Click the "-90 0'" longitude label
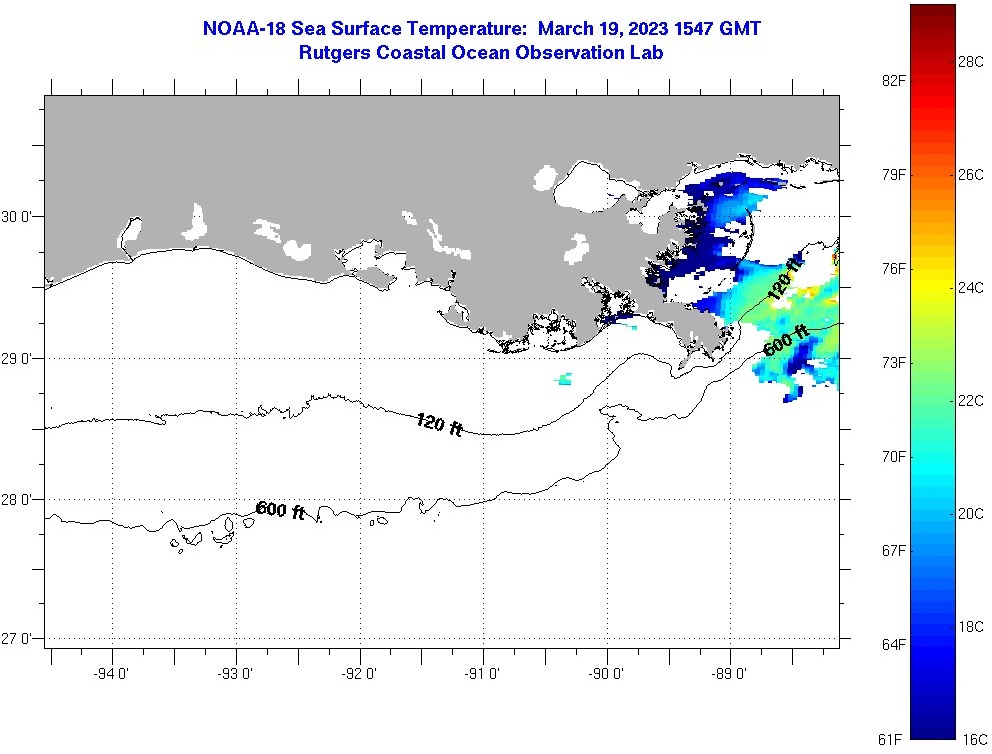992x754 pixels. tap(606, 674)
